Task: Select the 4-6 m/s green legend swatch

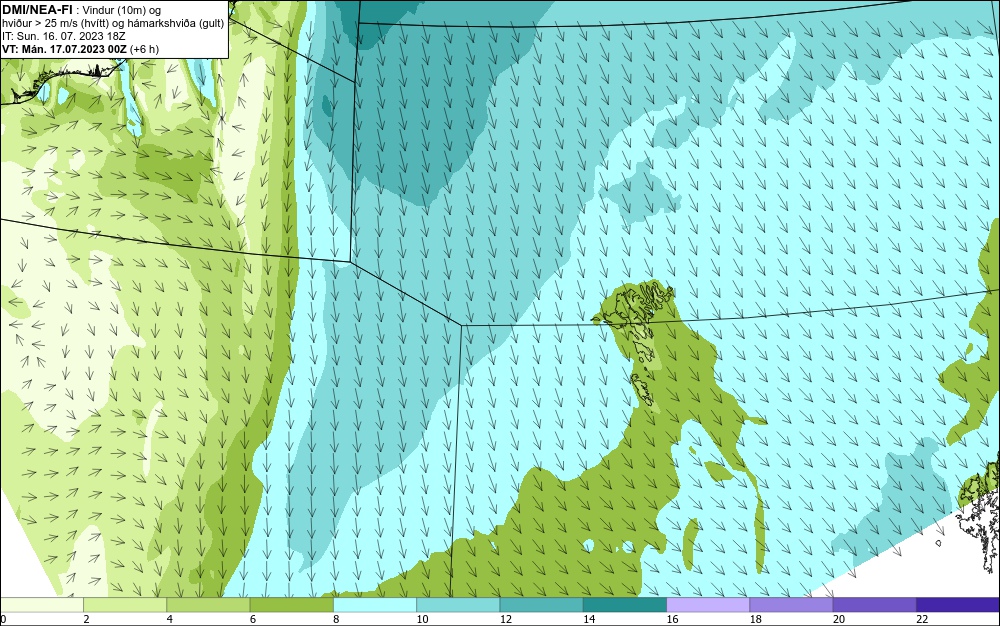Action: (x=209, y=605)
